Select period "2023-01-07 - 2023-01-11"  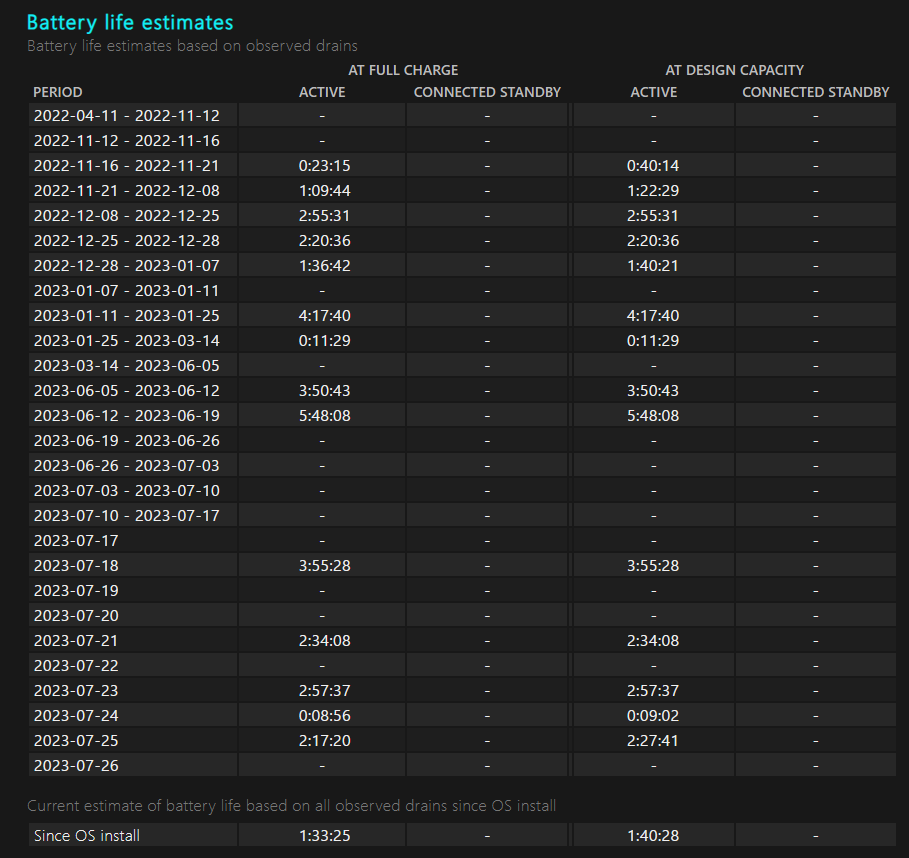pyautogui.click(x=126, y=290)
